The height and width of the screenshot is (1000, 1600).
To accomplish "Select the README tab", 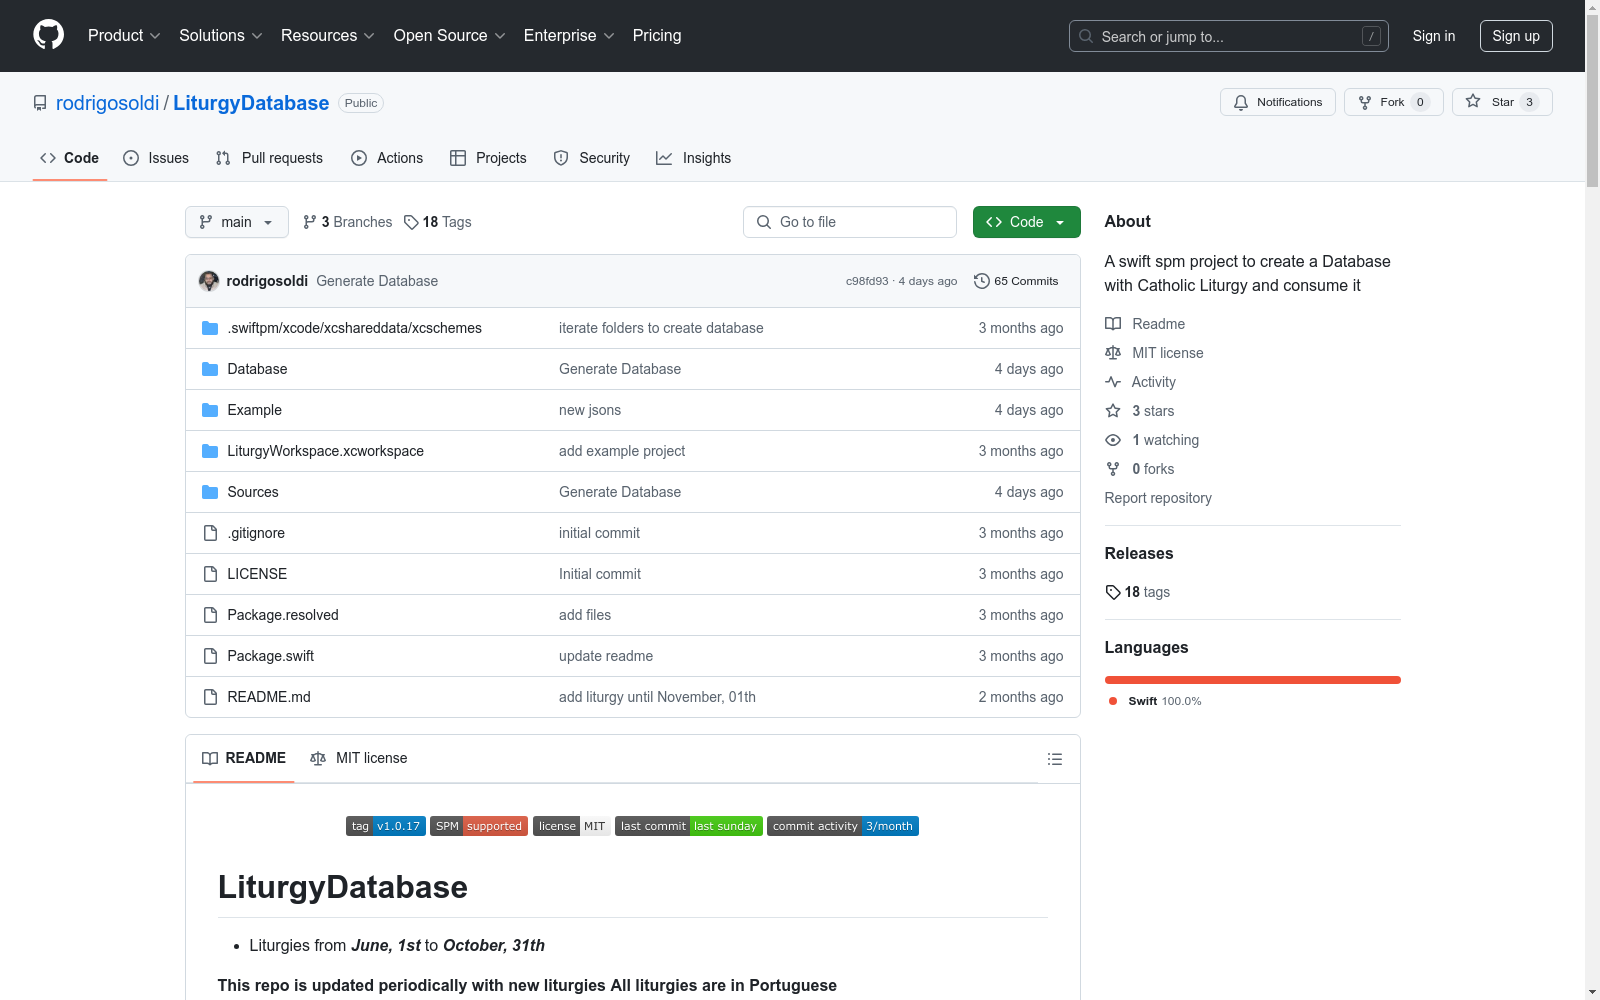I will point(244,758).
